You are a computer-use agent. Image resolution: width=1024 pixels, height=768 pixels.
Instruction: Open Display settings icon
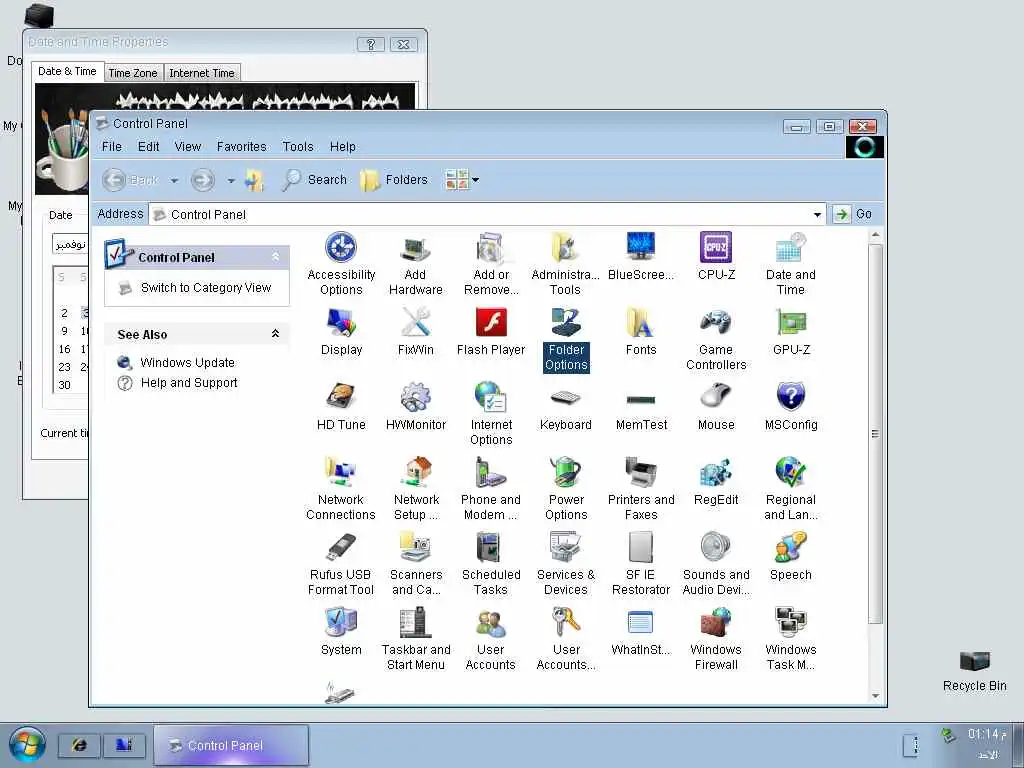click(341, 331)
